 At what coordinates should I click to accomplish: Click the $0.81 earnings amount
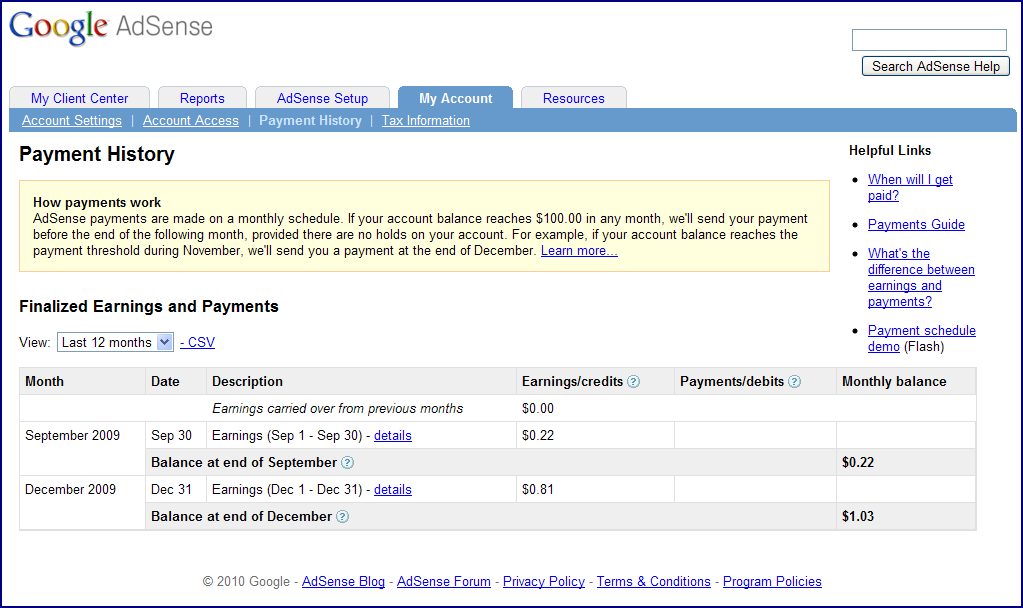click(x=538, y=489)
